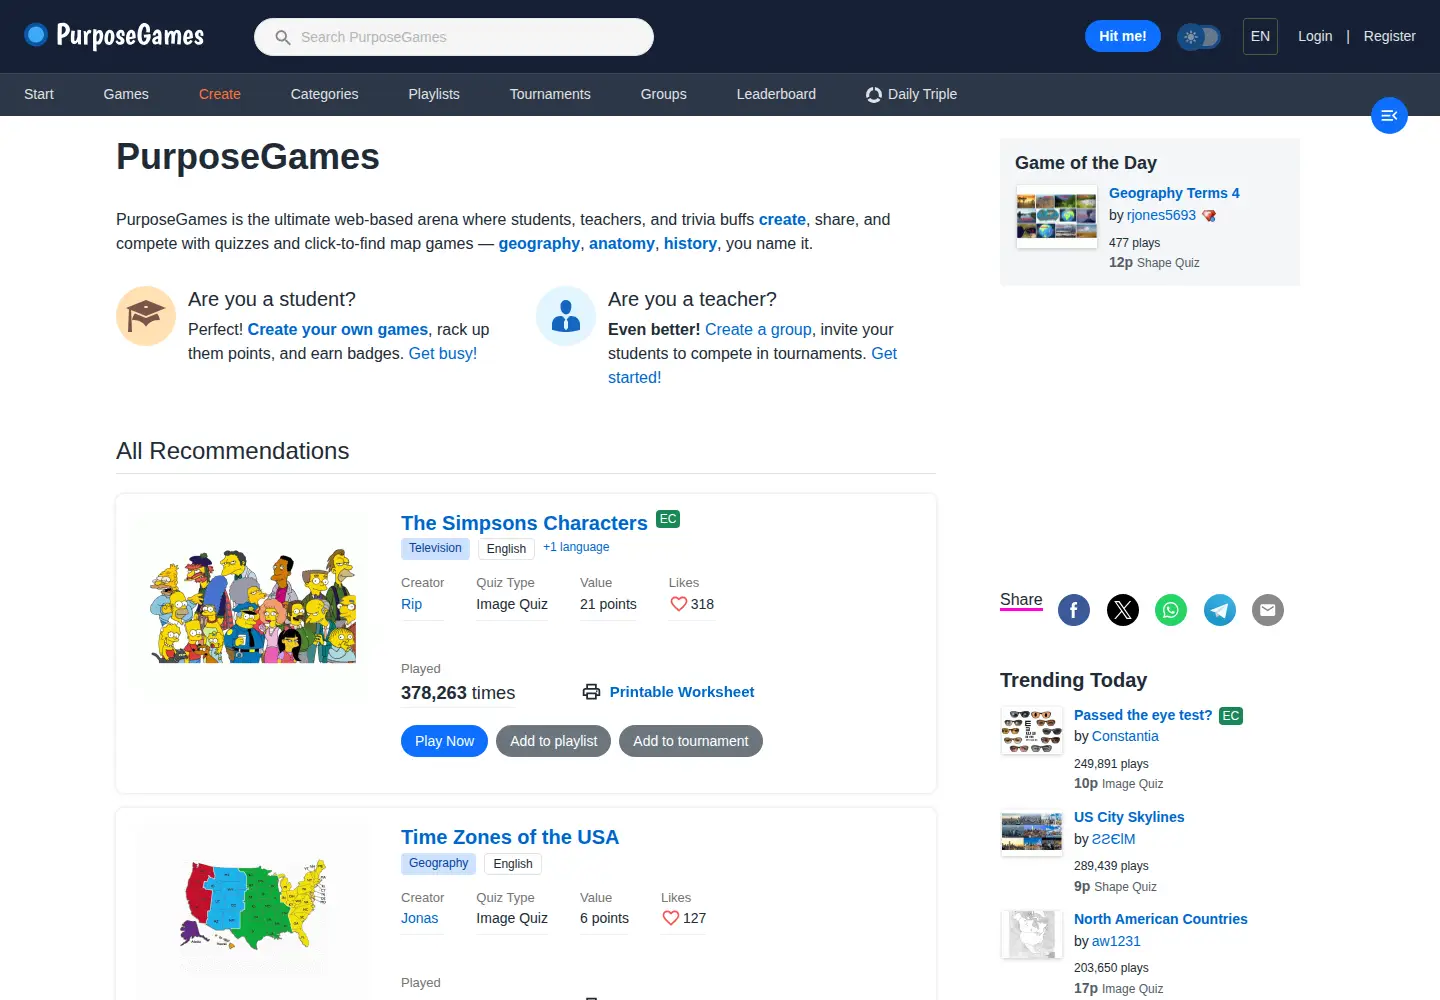Click Add to tournament button

(x=691, y=741)
